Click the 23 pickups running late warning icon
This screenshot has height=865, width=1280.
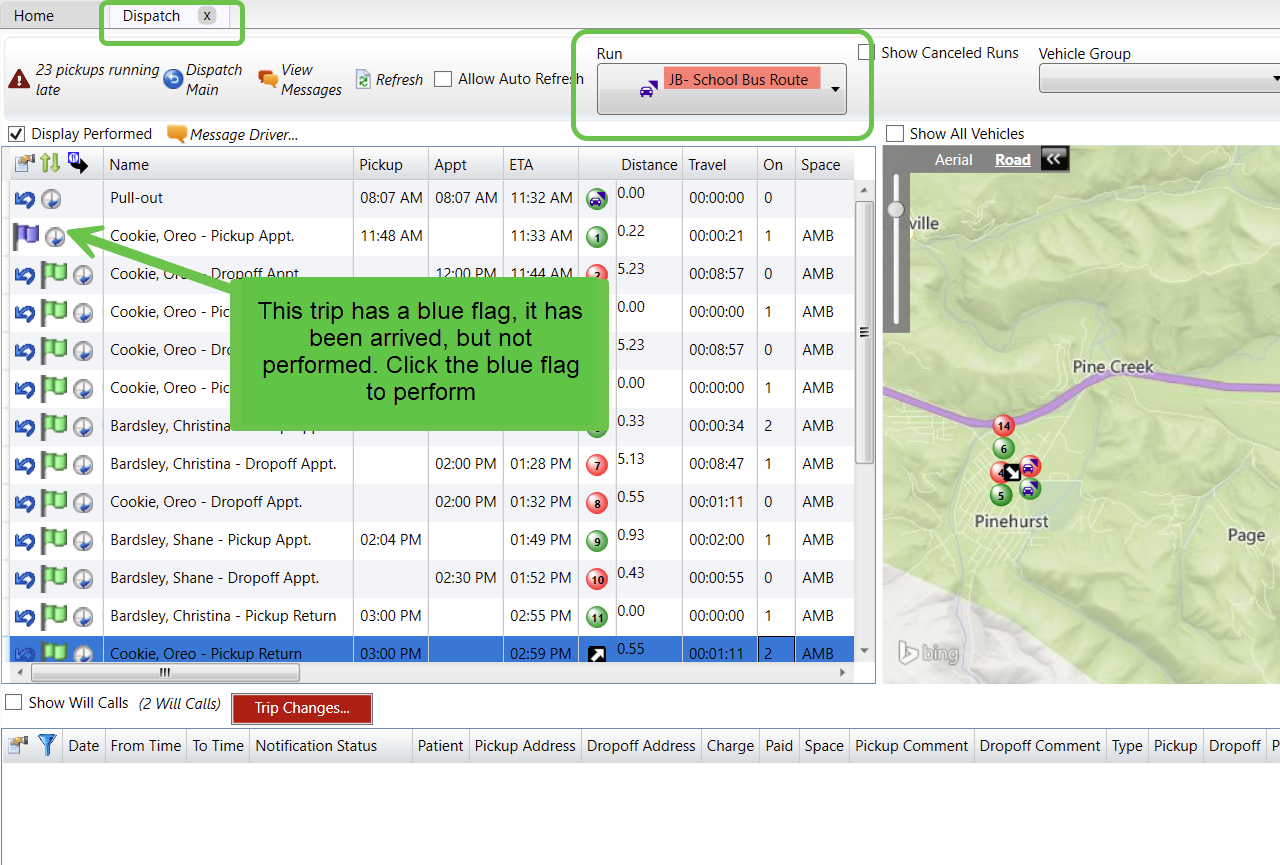pos(19,80)
